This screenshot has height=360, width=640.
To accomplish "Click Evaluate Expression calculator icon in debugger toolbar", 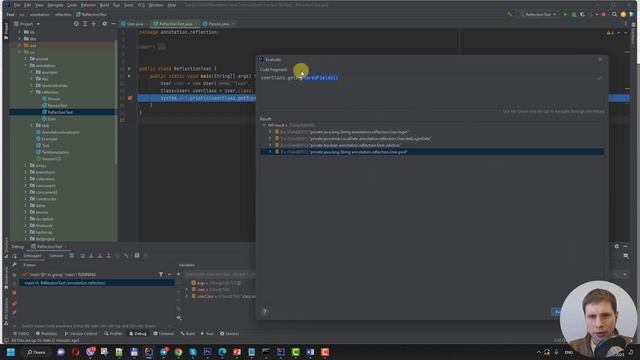I will 137,256.
